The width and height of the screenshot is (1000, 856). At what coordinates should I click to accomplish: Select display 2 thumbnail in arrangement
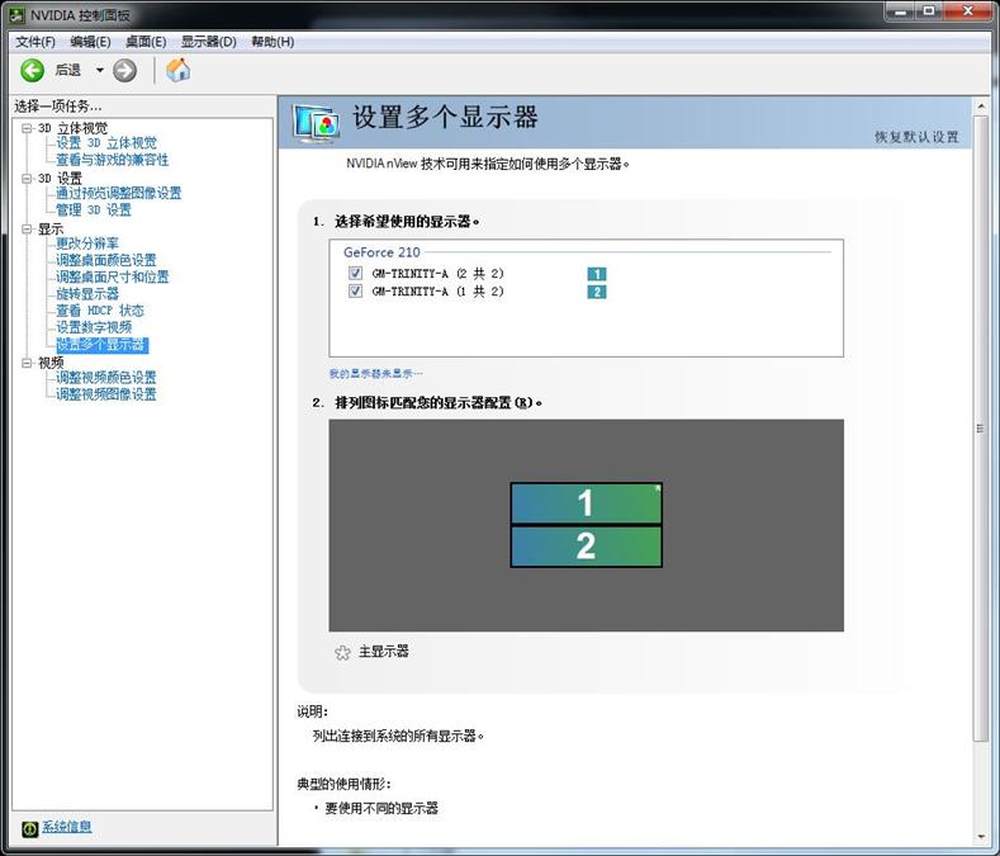[x=586, y=546]
